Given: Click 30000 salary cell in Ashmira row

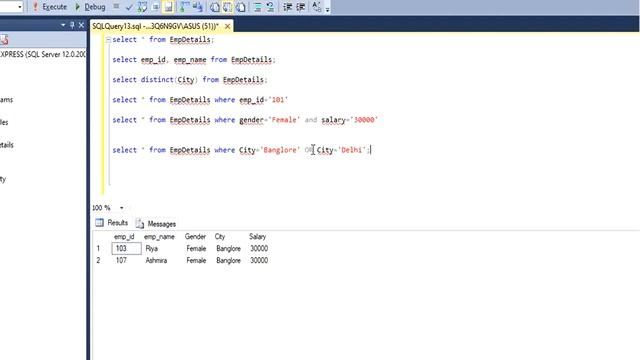Looking at the screenshot, I should [259, 260].
